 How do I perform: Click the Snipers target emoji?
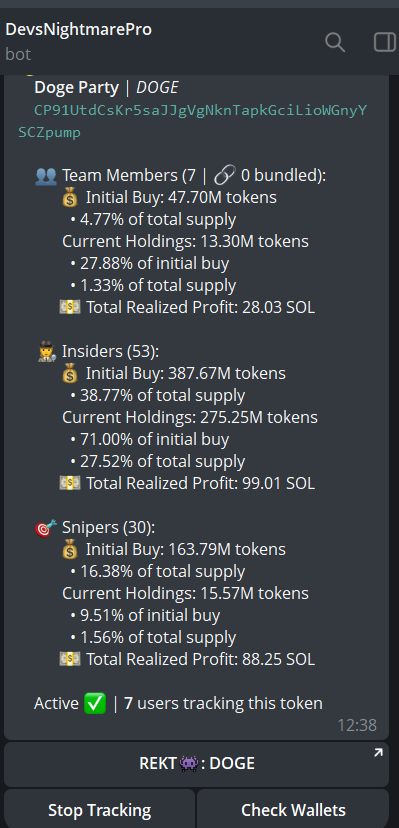click(46, 528)
